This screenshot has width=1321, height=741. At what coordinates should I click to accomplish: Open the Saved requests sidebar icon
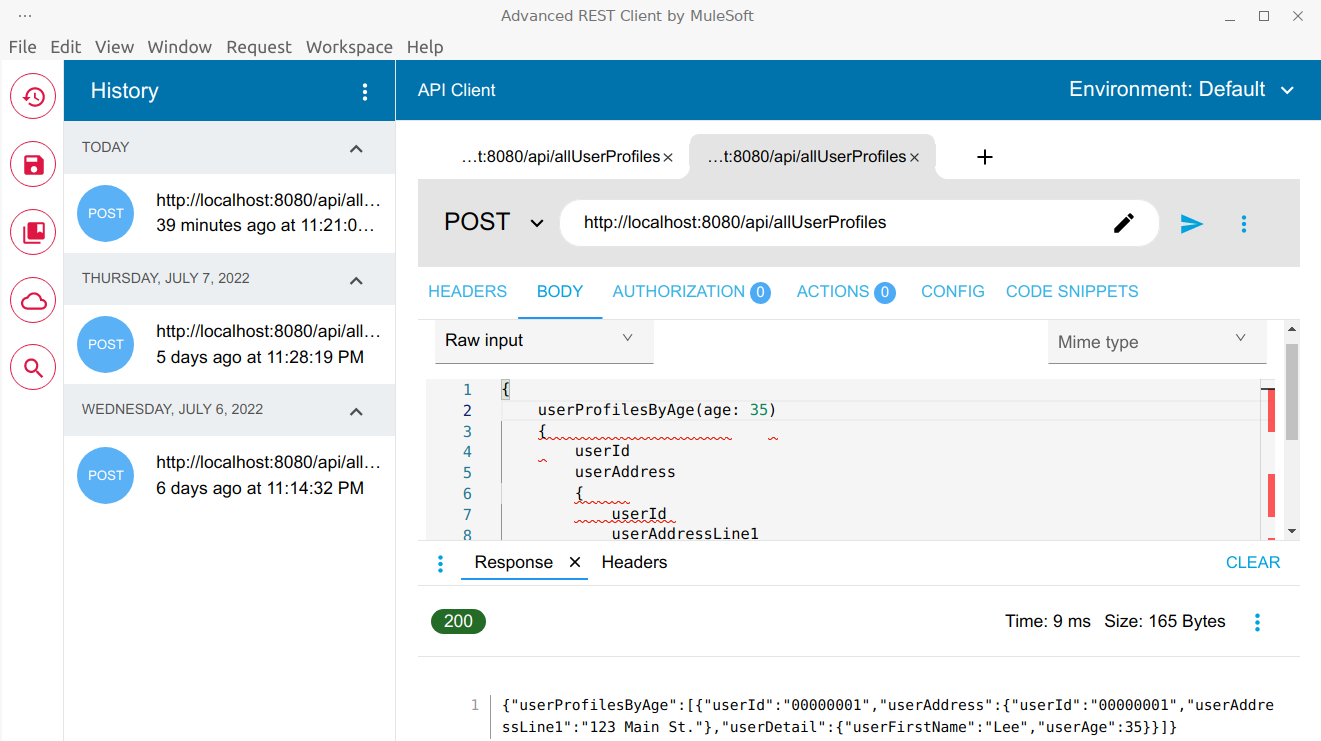pyautogui.click(x=33, y=165)
